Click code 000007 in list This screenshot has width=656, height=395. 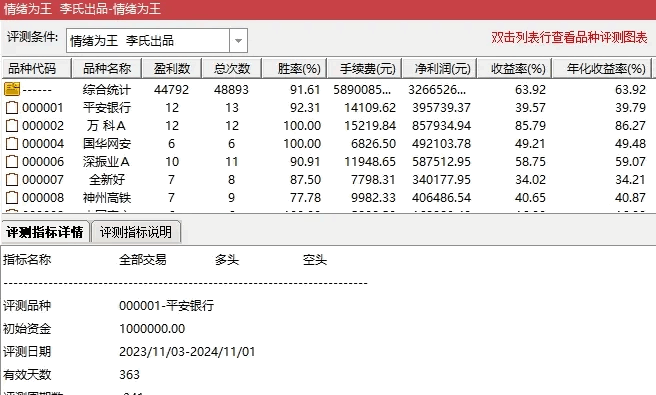pyautogui.click(x=43, y=180)
